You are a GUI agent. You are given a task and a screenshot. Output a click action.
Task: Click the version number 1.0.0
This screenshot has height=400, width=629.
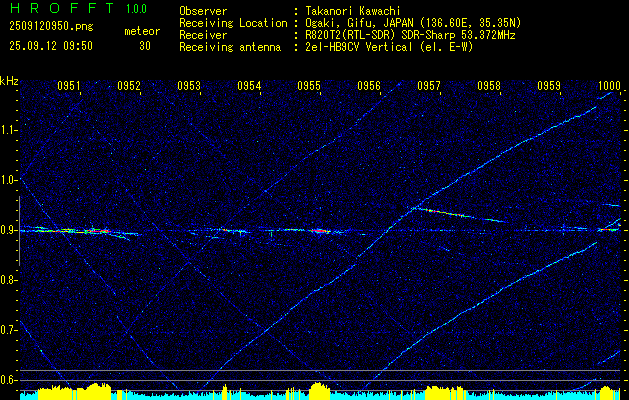click(136, 8)
